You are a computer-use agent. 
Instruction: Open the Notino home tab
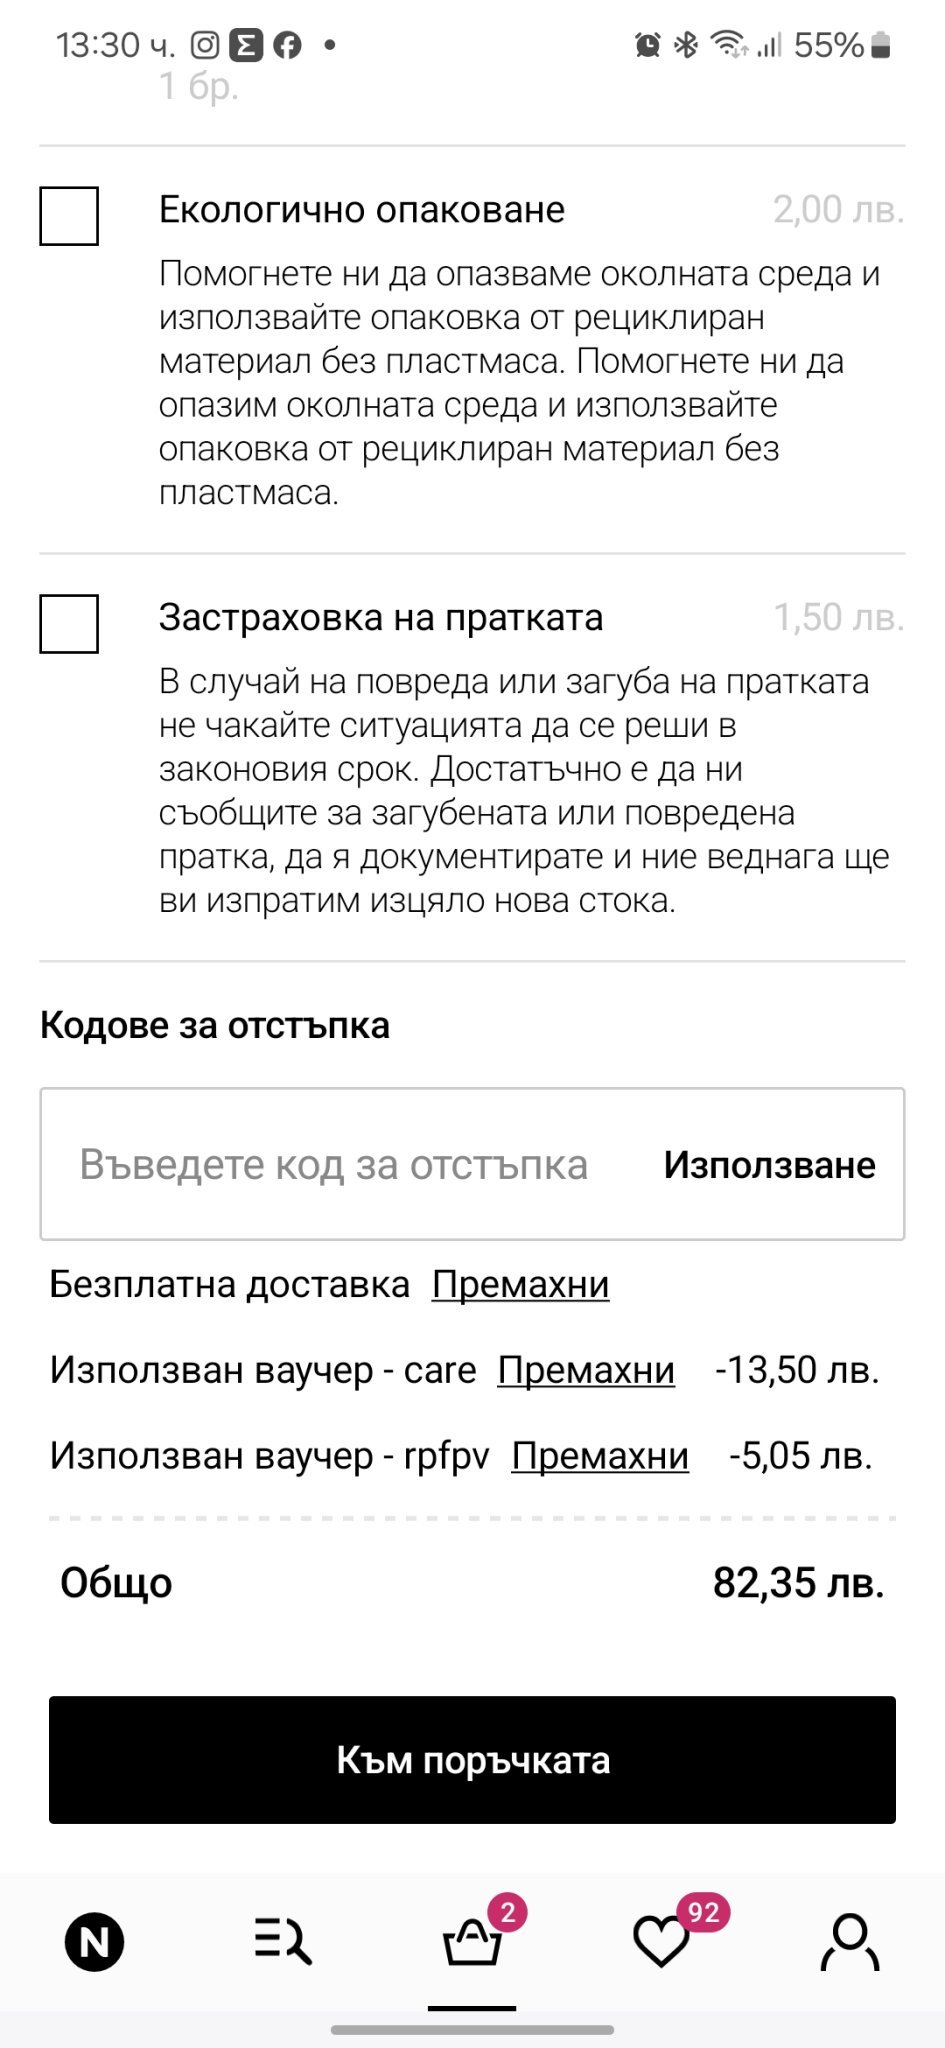coord(94,1942)
